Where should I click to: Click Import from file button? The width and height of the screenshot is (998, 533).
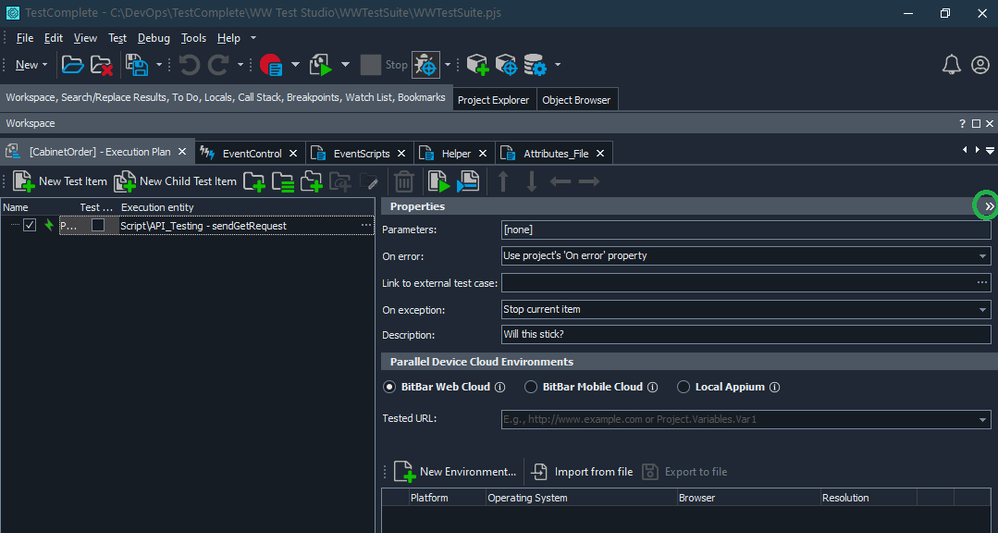[582, 472]
